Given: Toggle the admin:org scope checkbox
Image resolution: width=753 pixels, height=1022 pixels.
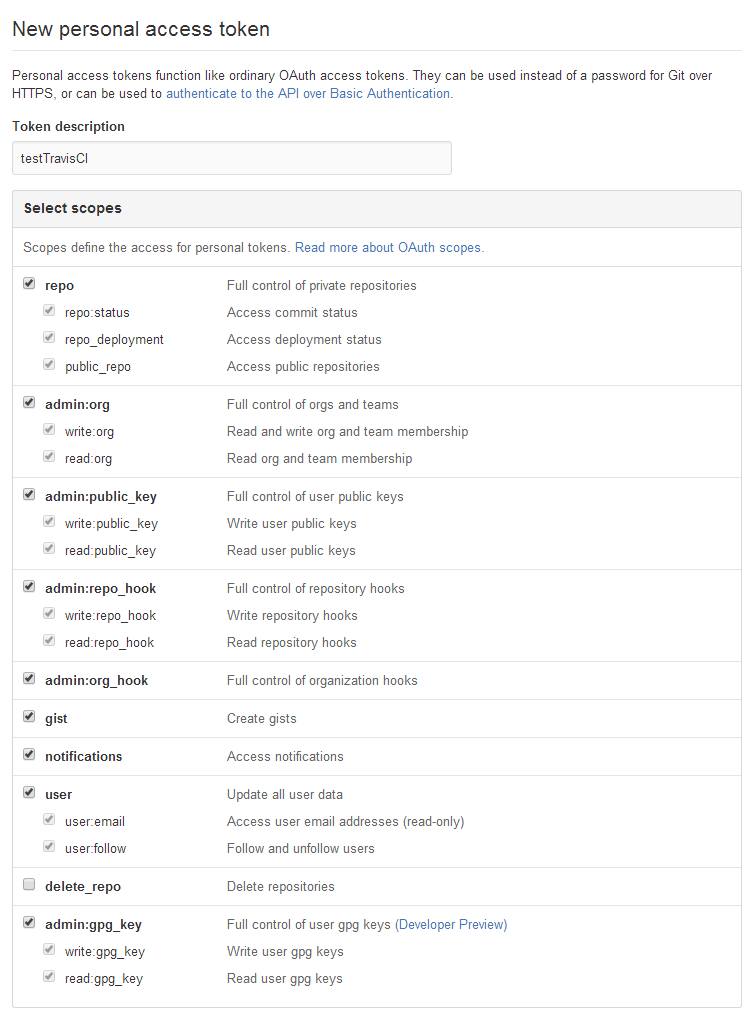Looking at the screenshot, I should pyautogui.click(x=29, y=404).
